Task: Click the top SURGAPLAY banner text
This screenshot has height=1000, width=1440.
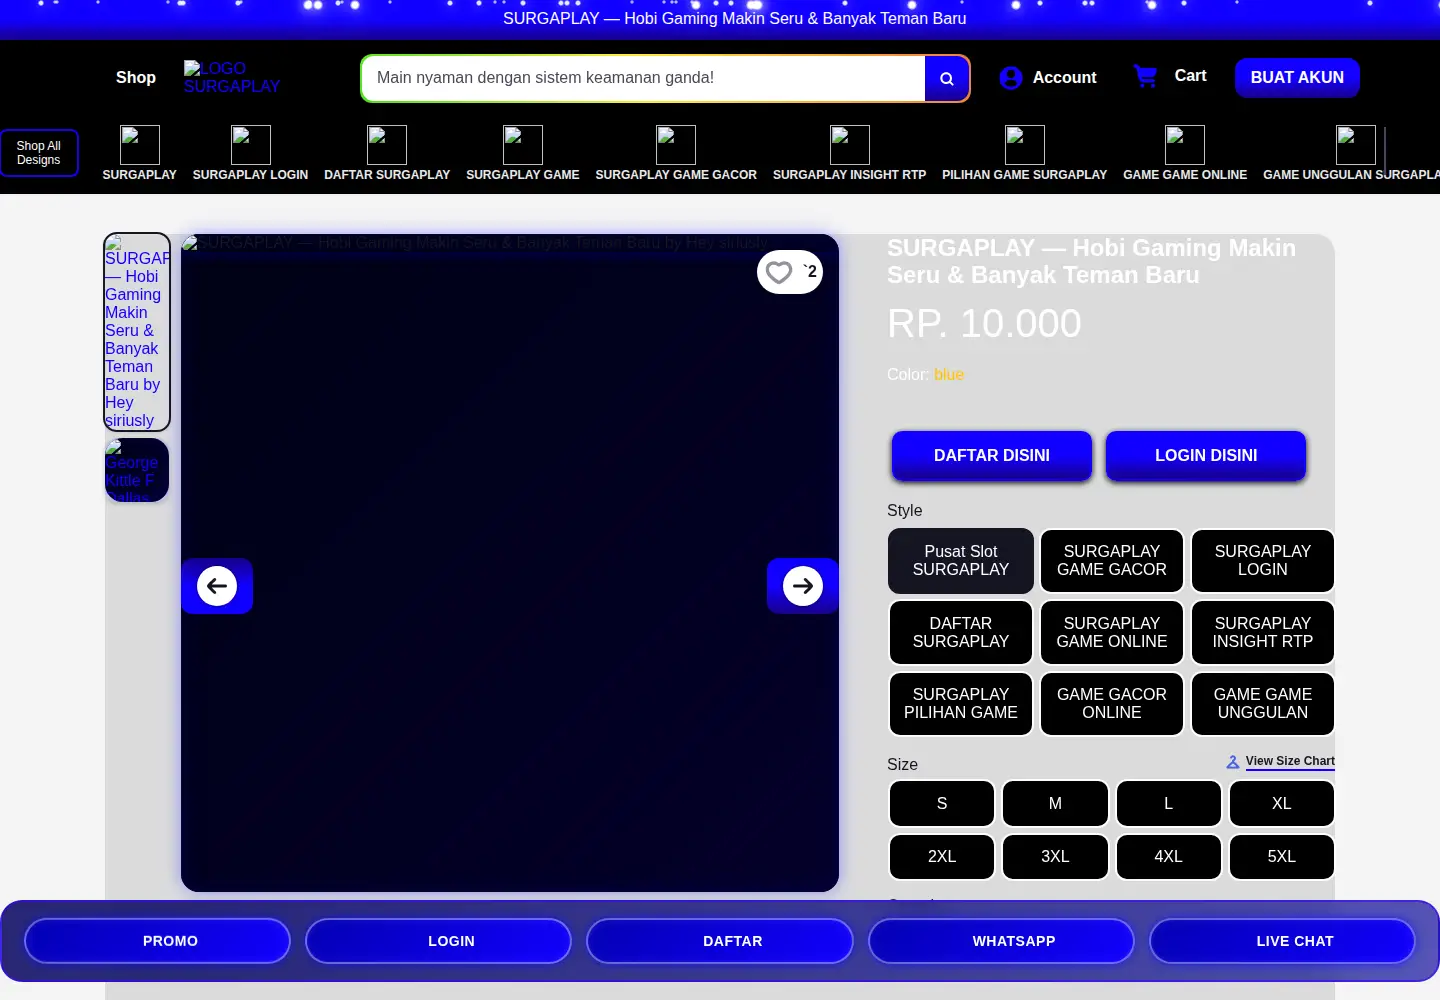Action: 735,19
